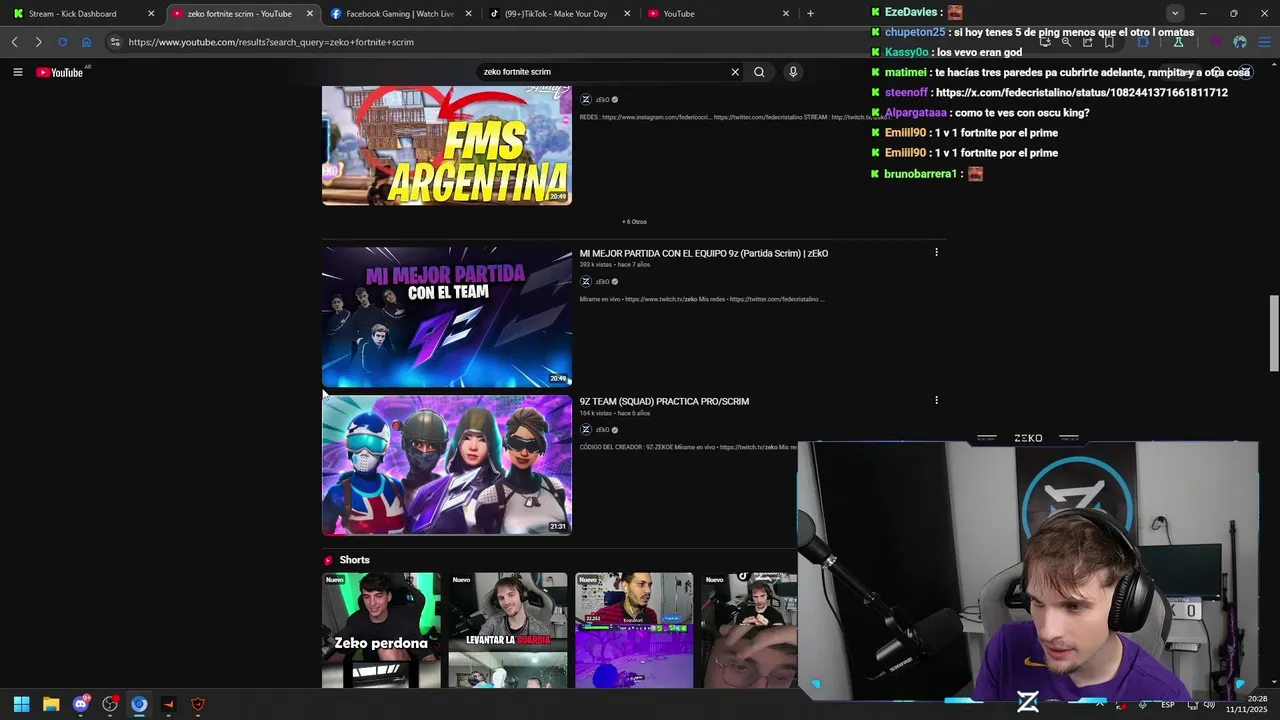The width and height of the screenshot is (1280, 720).
Task: Submit search with magnifier icon
Action: pyautogui.click(x=759, y=72)
